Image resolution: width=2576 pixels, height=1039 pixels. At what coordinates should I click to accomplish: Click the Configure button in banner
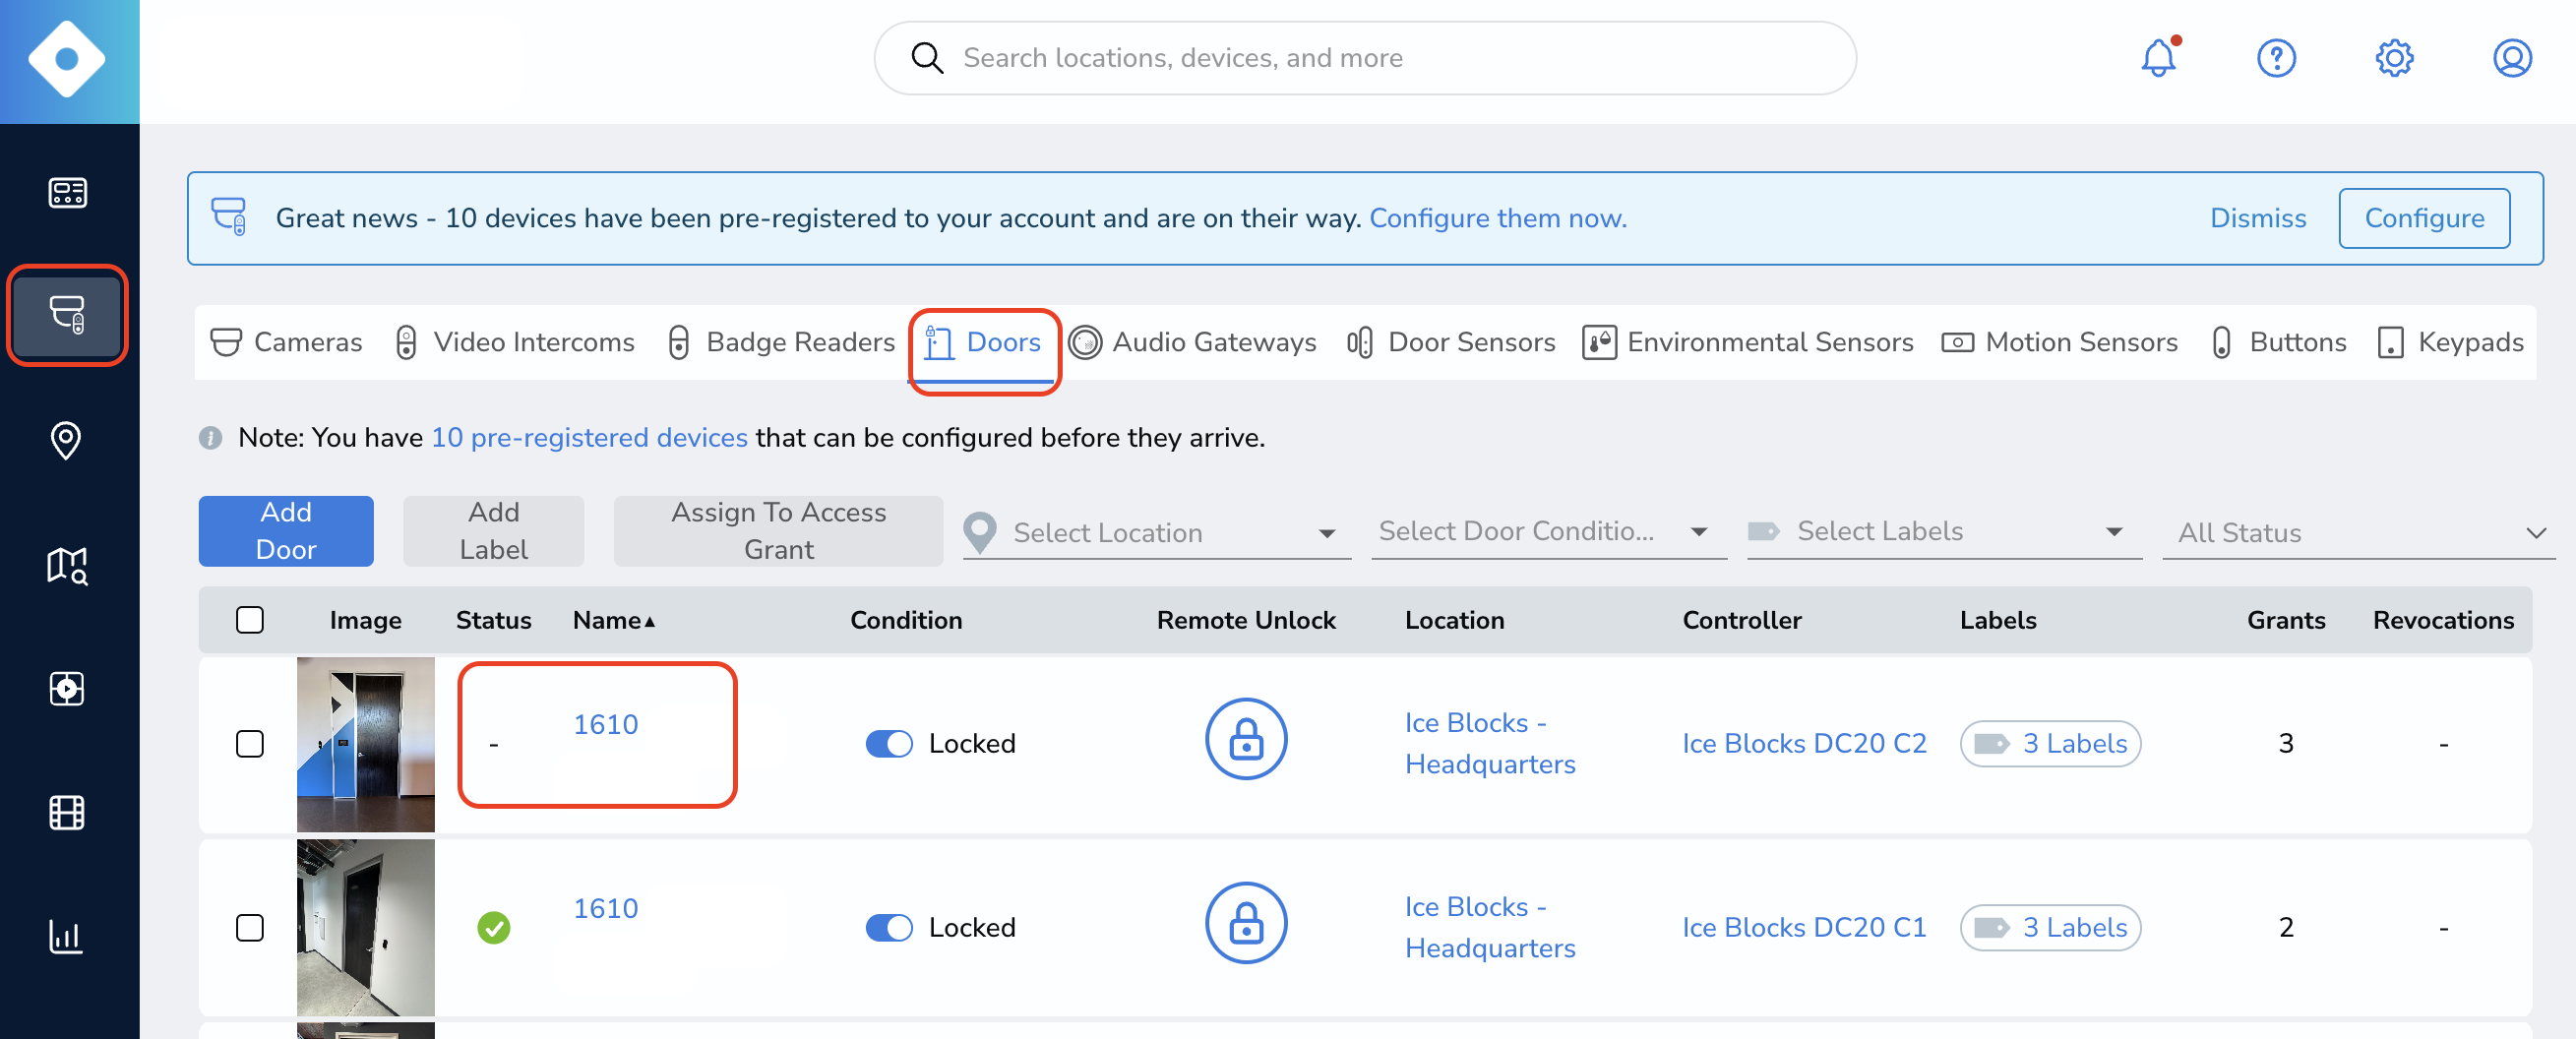tap(2424, 218)
